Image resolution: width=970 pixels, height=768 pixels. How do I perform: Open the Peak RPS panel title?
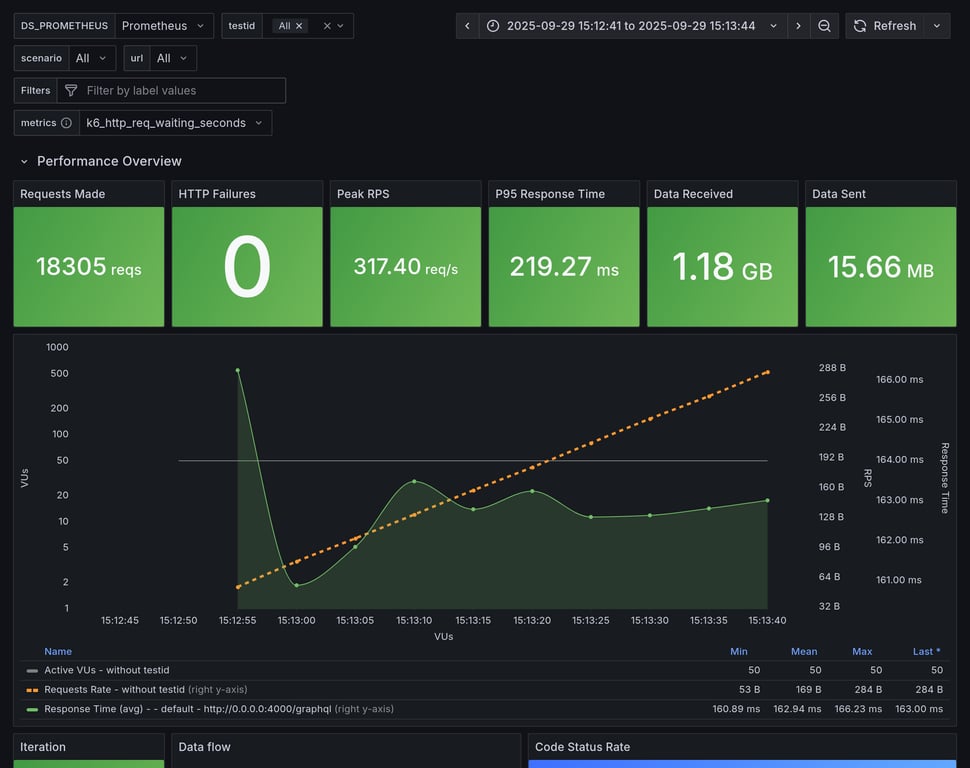pos(363,194)
